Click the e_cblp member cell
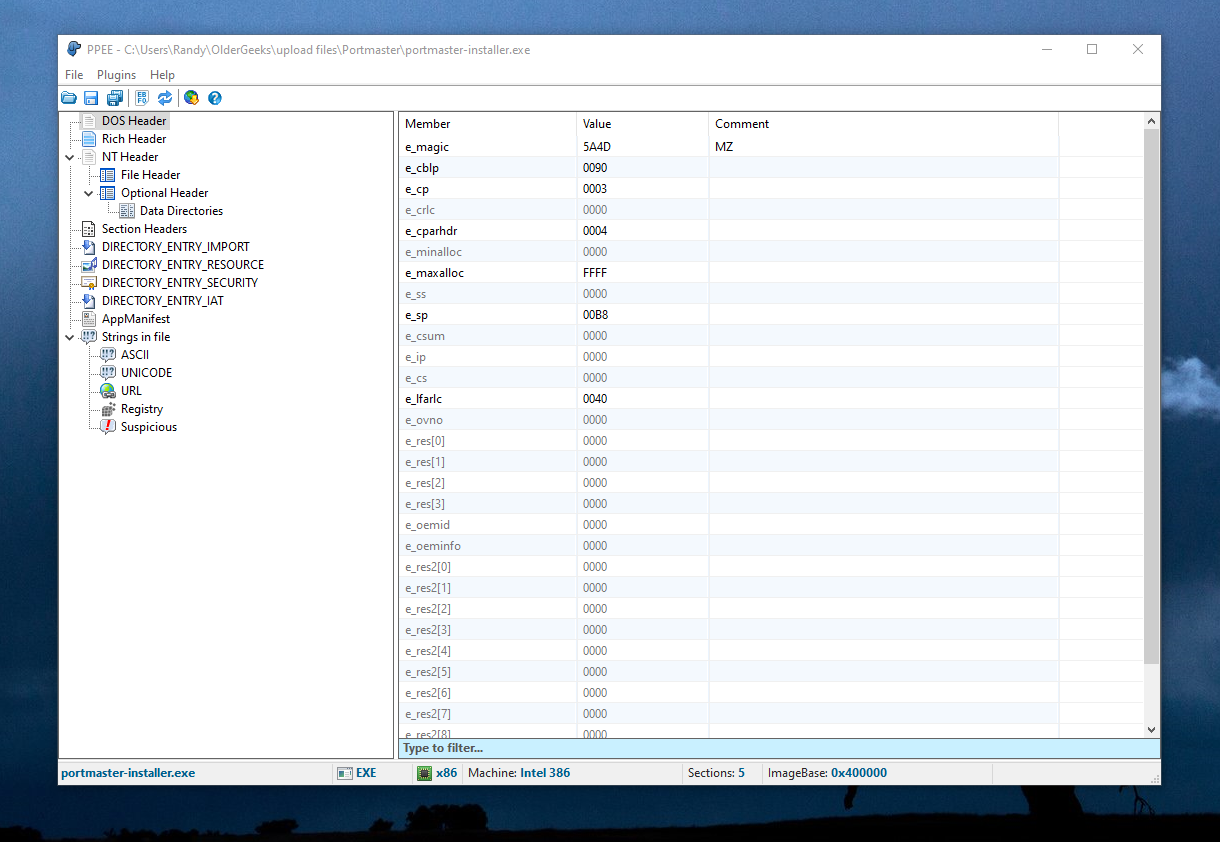 (488, 168)
